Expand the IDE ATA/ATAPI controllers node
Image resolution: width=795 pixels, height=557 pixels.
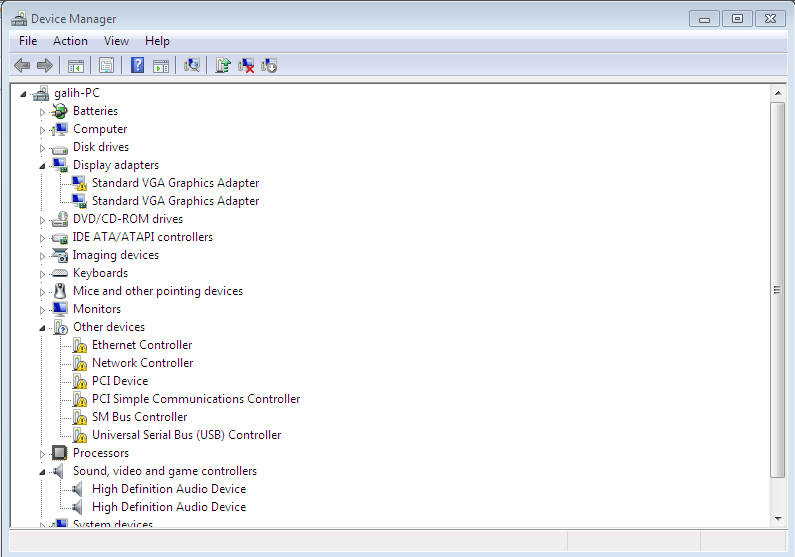click(x=42, y=238)
